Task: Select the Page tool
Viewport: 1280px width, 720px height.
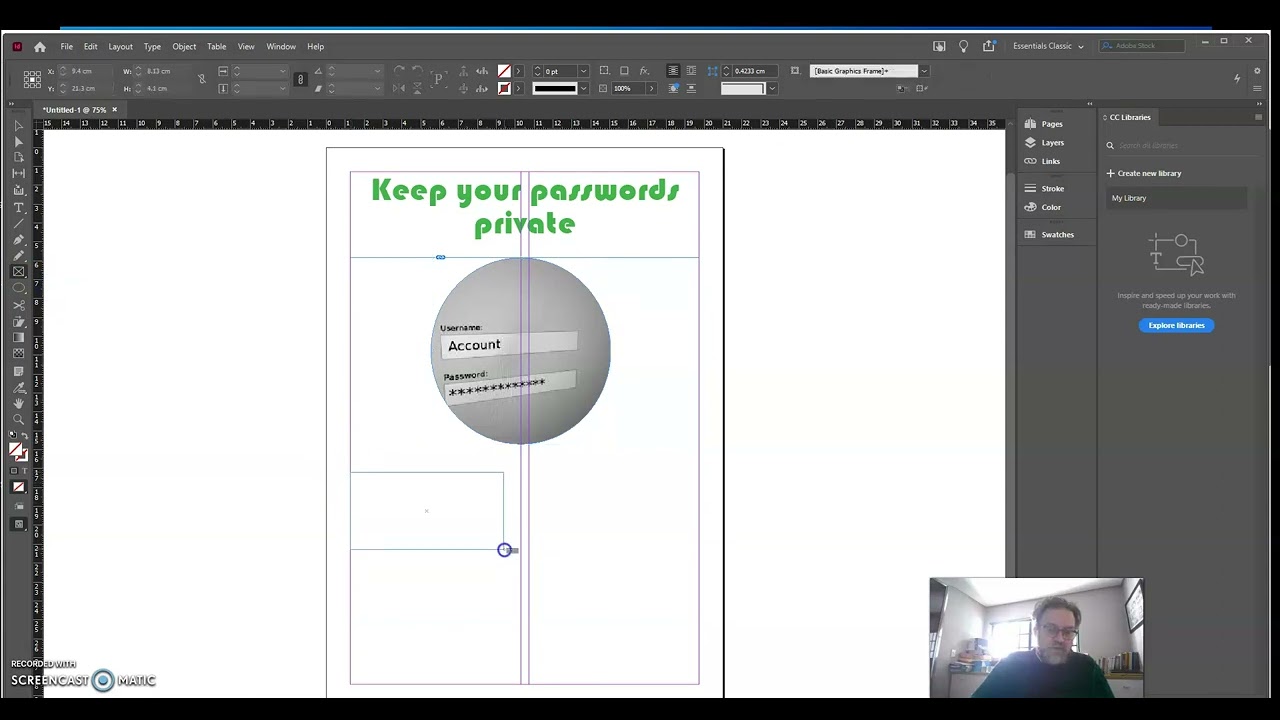Action: tap(18, 157)
